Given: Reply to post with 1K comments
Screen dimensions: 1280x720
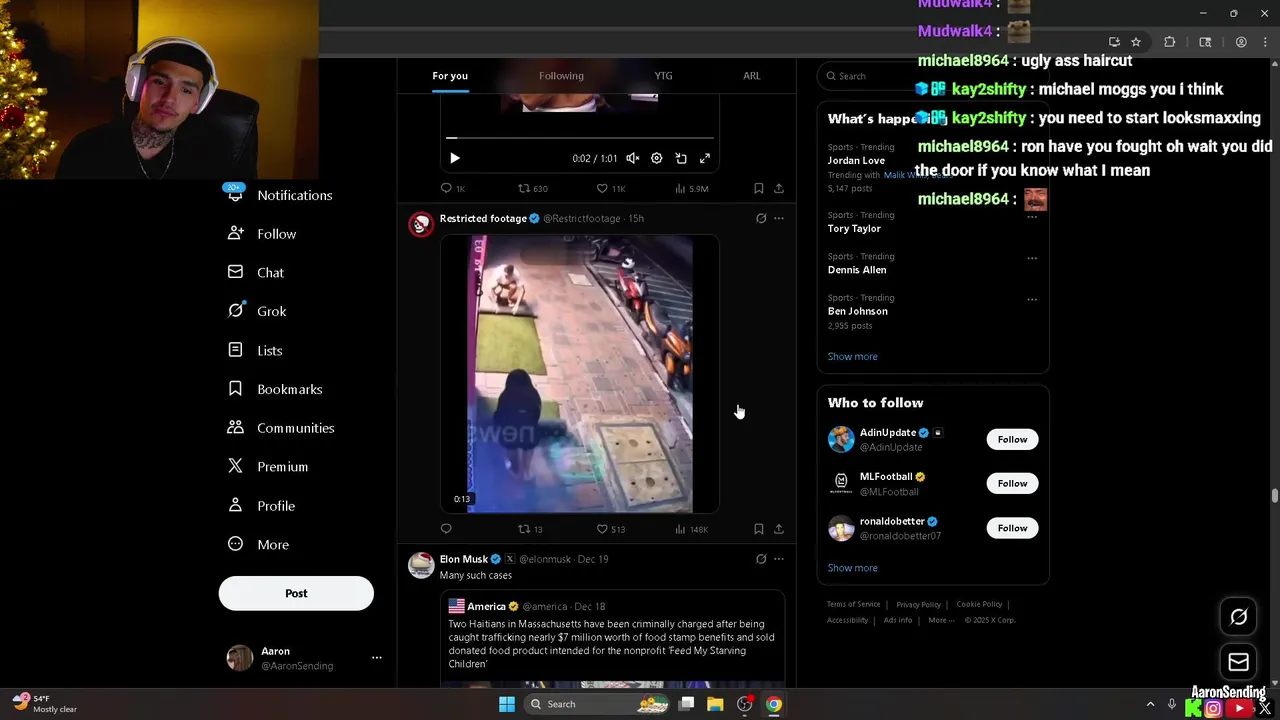Looking at the screenshot, I should pyautogui.click(x=453, y=188).
